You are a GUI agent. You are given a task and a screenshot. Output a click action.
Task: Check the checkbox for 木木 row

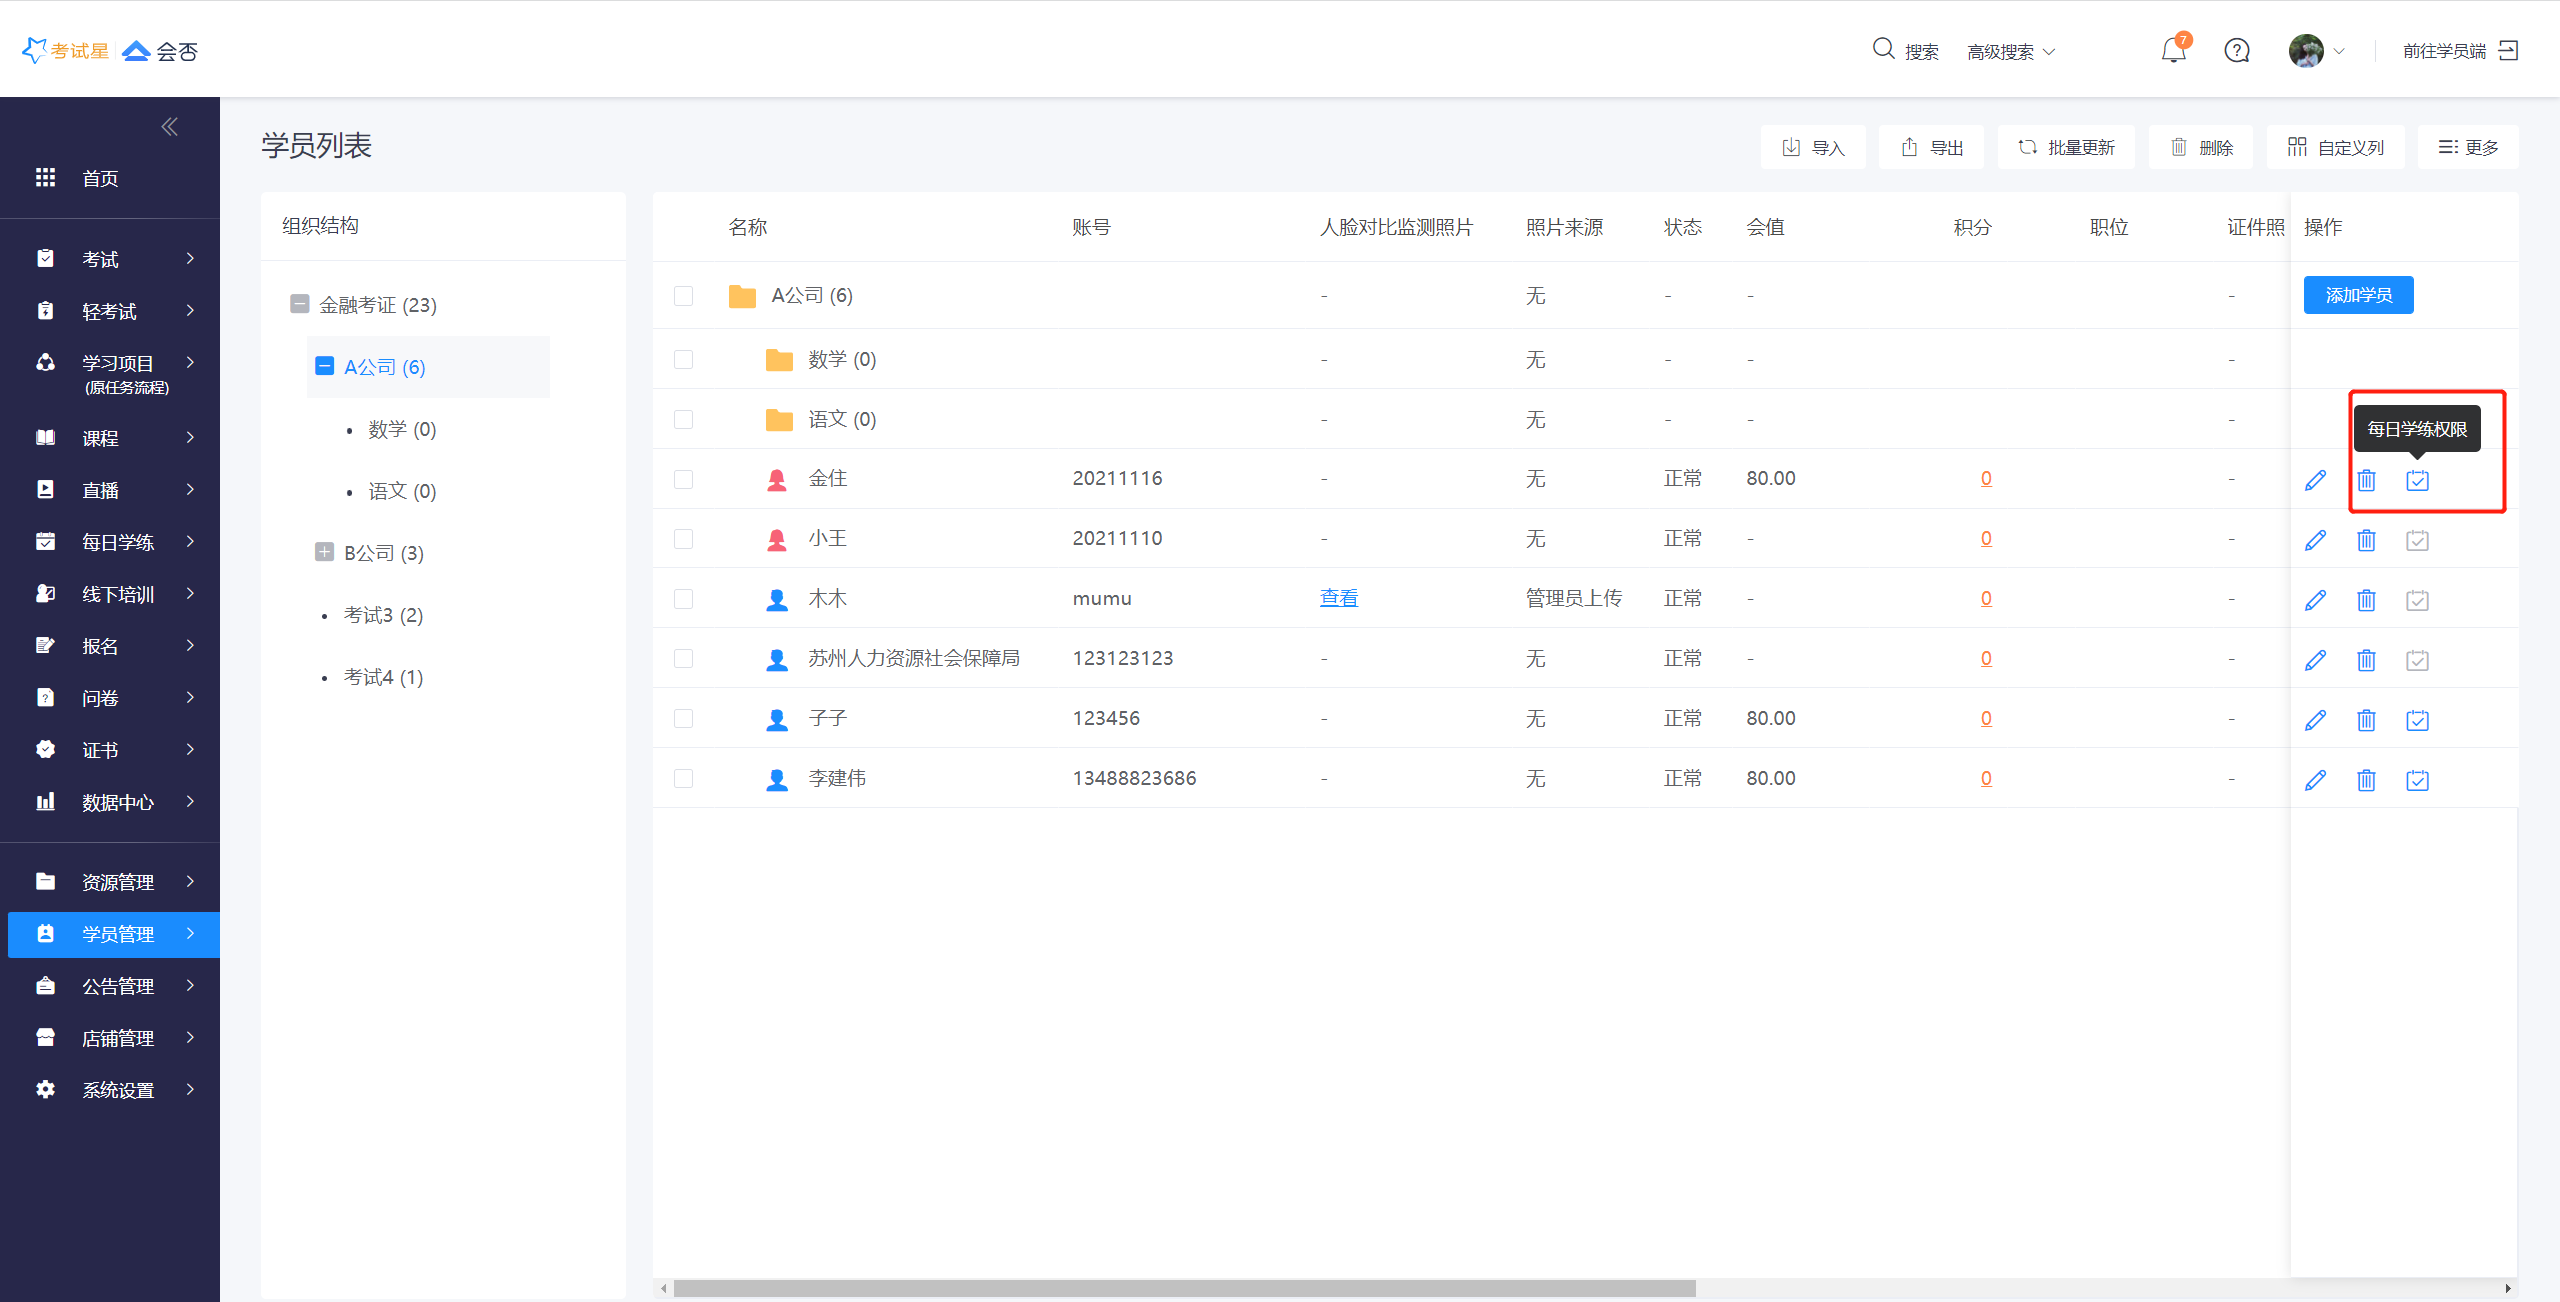(684, 599)
